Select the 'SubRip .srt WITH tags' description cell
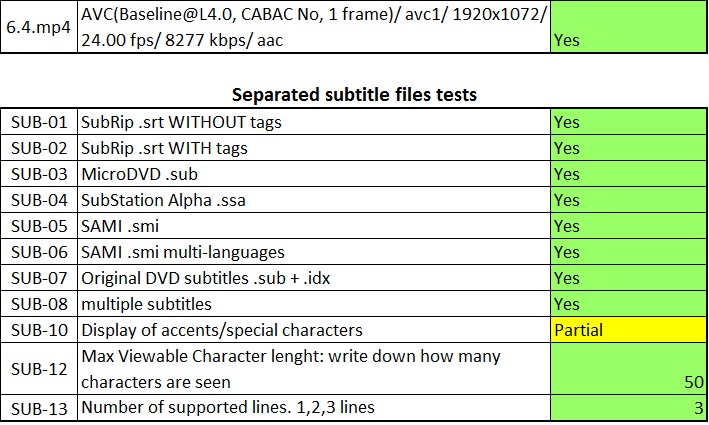 click(314, 148)
